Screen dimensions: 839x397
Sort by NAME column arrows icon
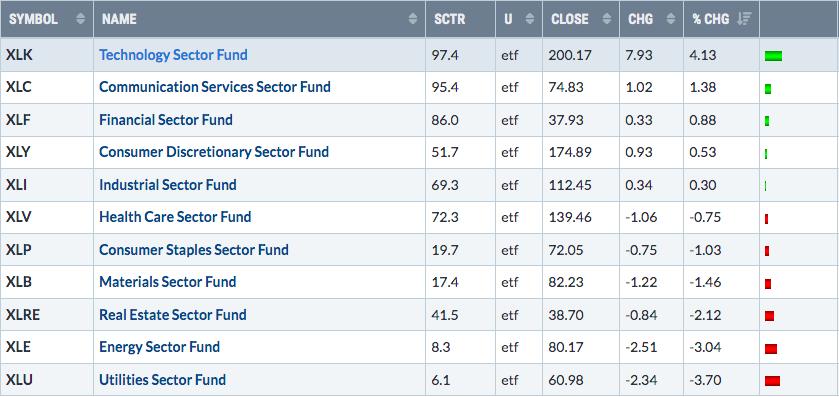(x=413, y=19)
